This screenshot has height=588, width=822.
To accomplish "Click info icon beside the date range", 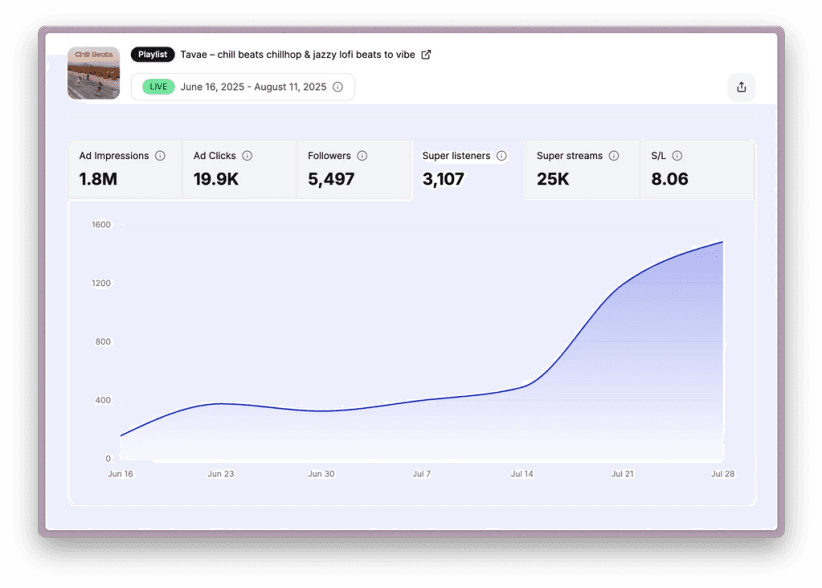I will point(338,87).
